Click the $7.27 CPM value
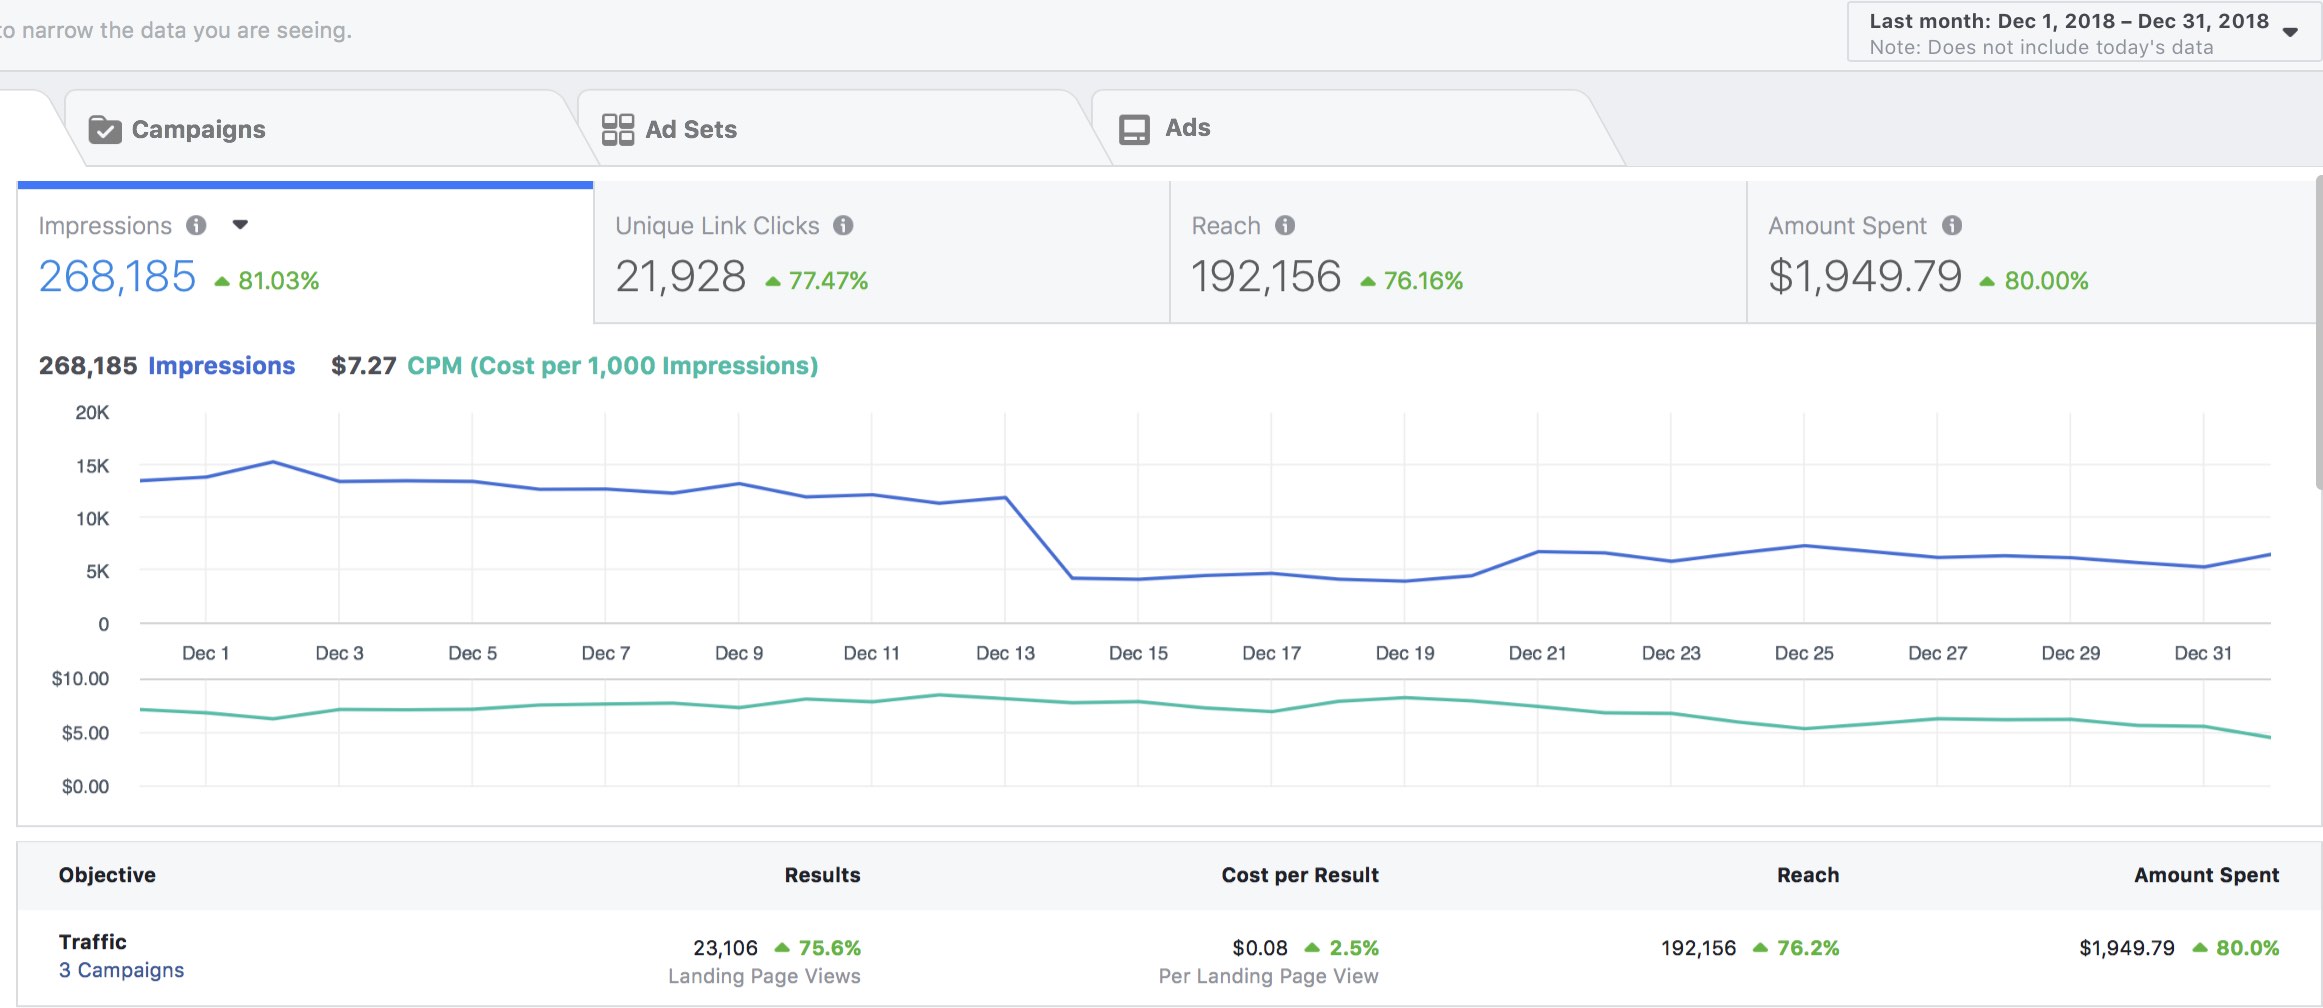Image resolution: width=2323 pixels, height=1008 pixels. tap(364, 366)
